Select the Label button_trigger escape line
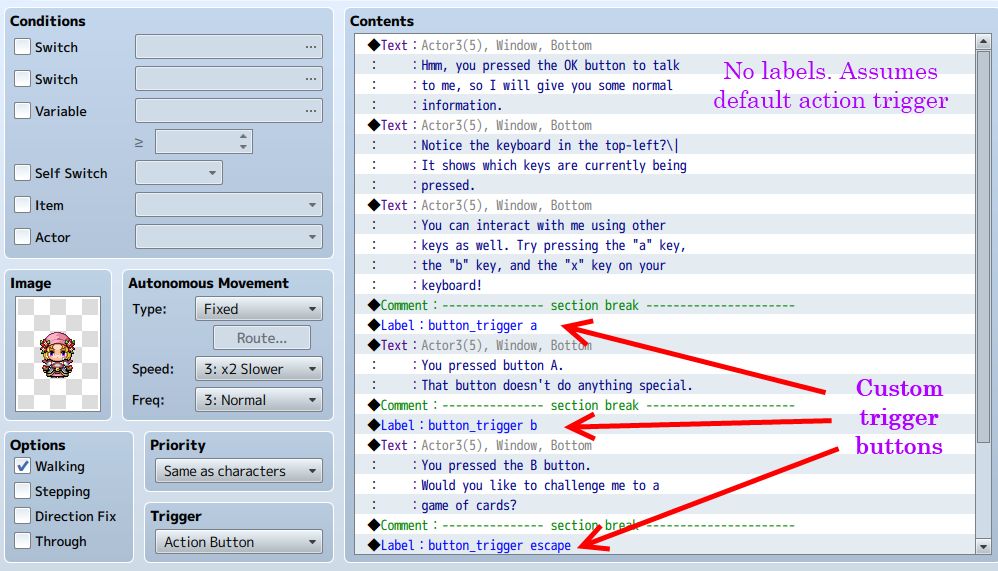The width and height of the screenshot is (998, 571). 664,545
